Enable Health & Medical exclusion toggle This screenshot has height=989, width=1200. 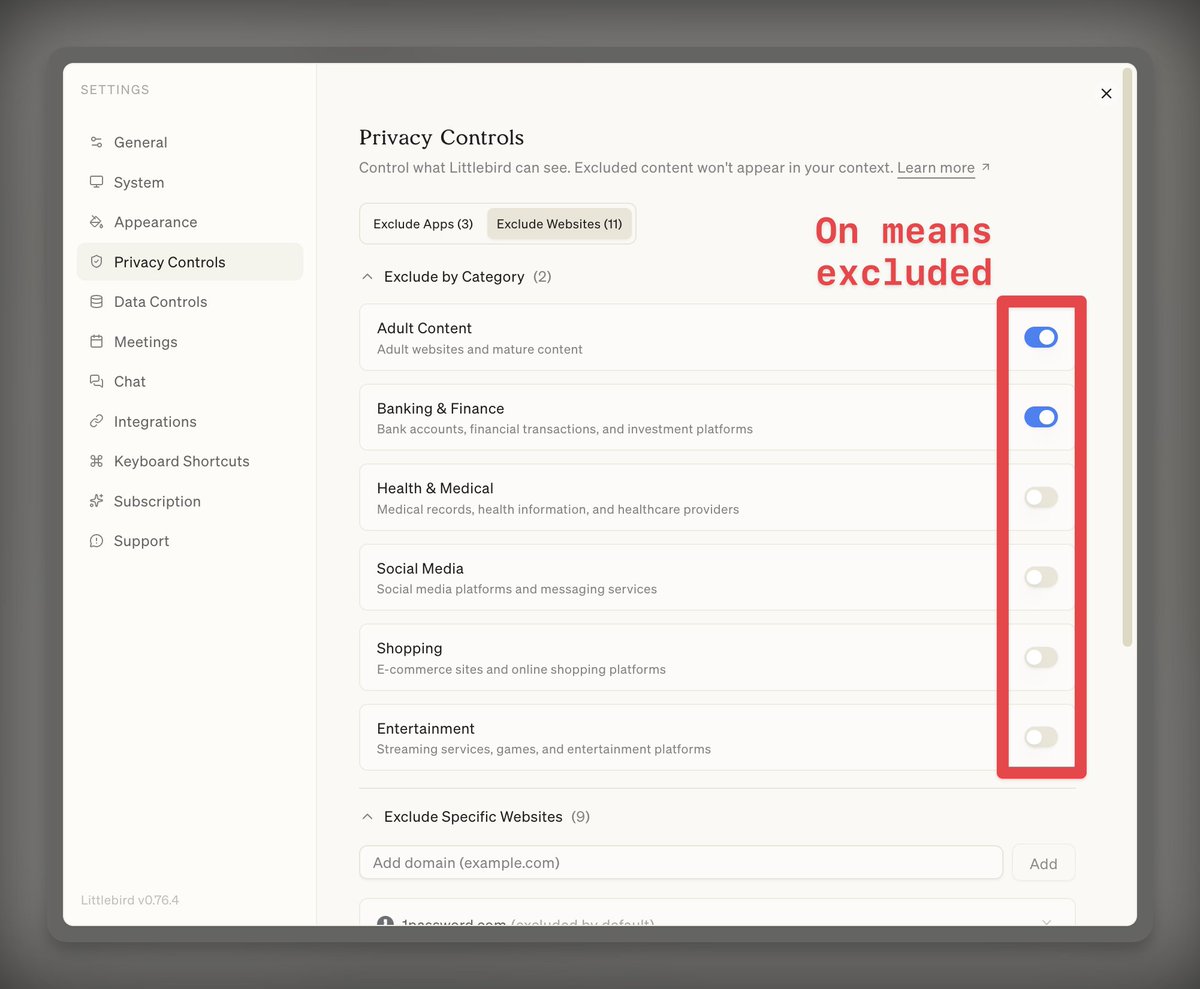point(1040,497)
